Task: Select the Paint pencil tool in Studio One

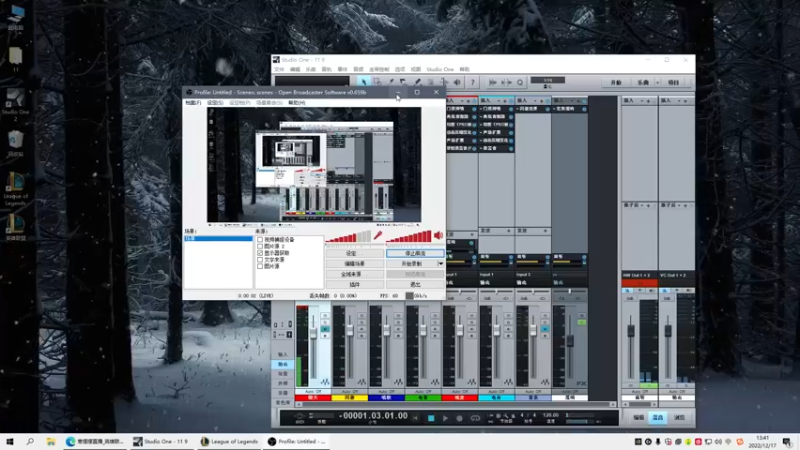Action: pyautogui.click(x=417, y=82)
